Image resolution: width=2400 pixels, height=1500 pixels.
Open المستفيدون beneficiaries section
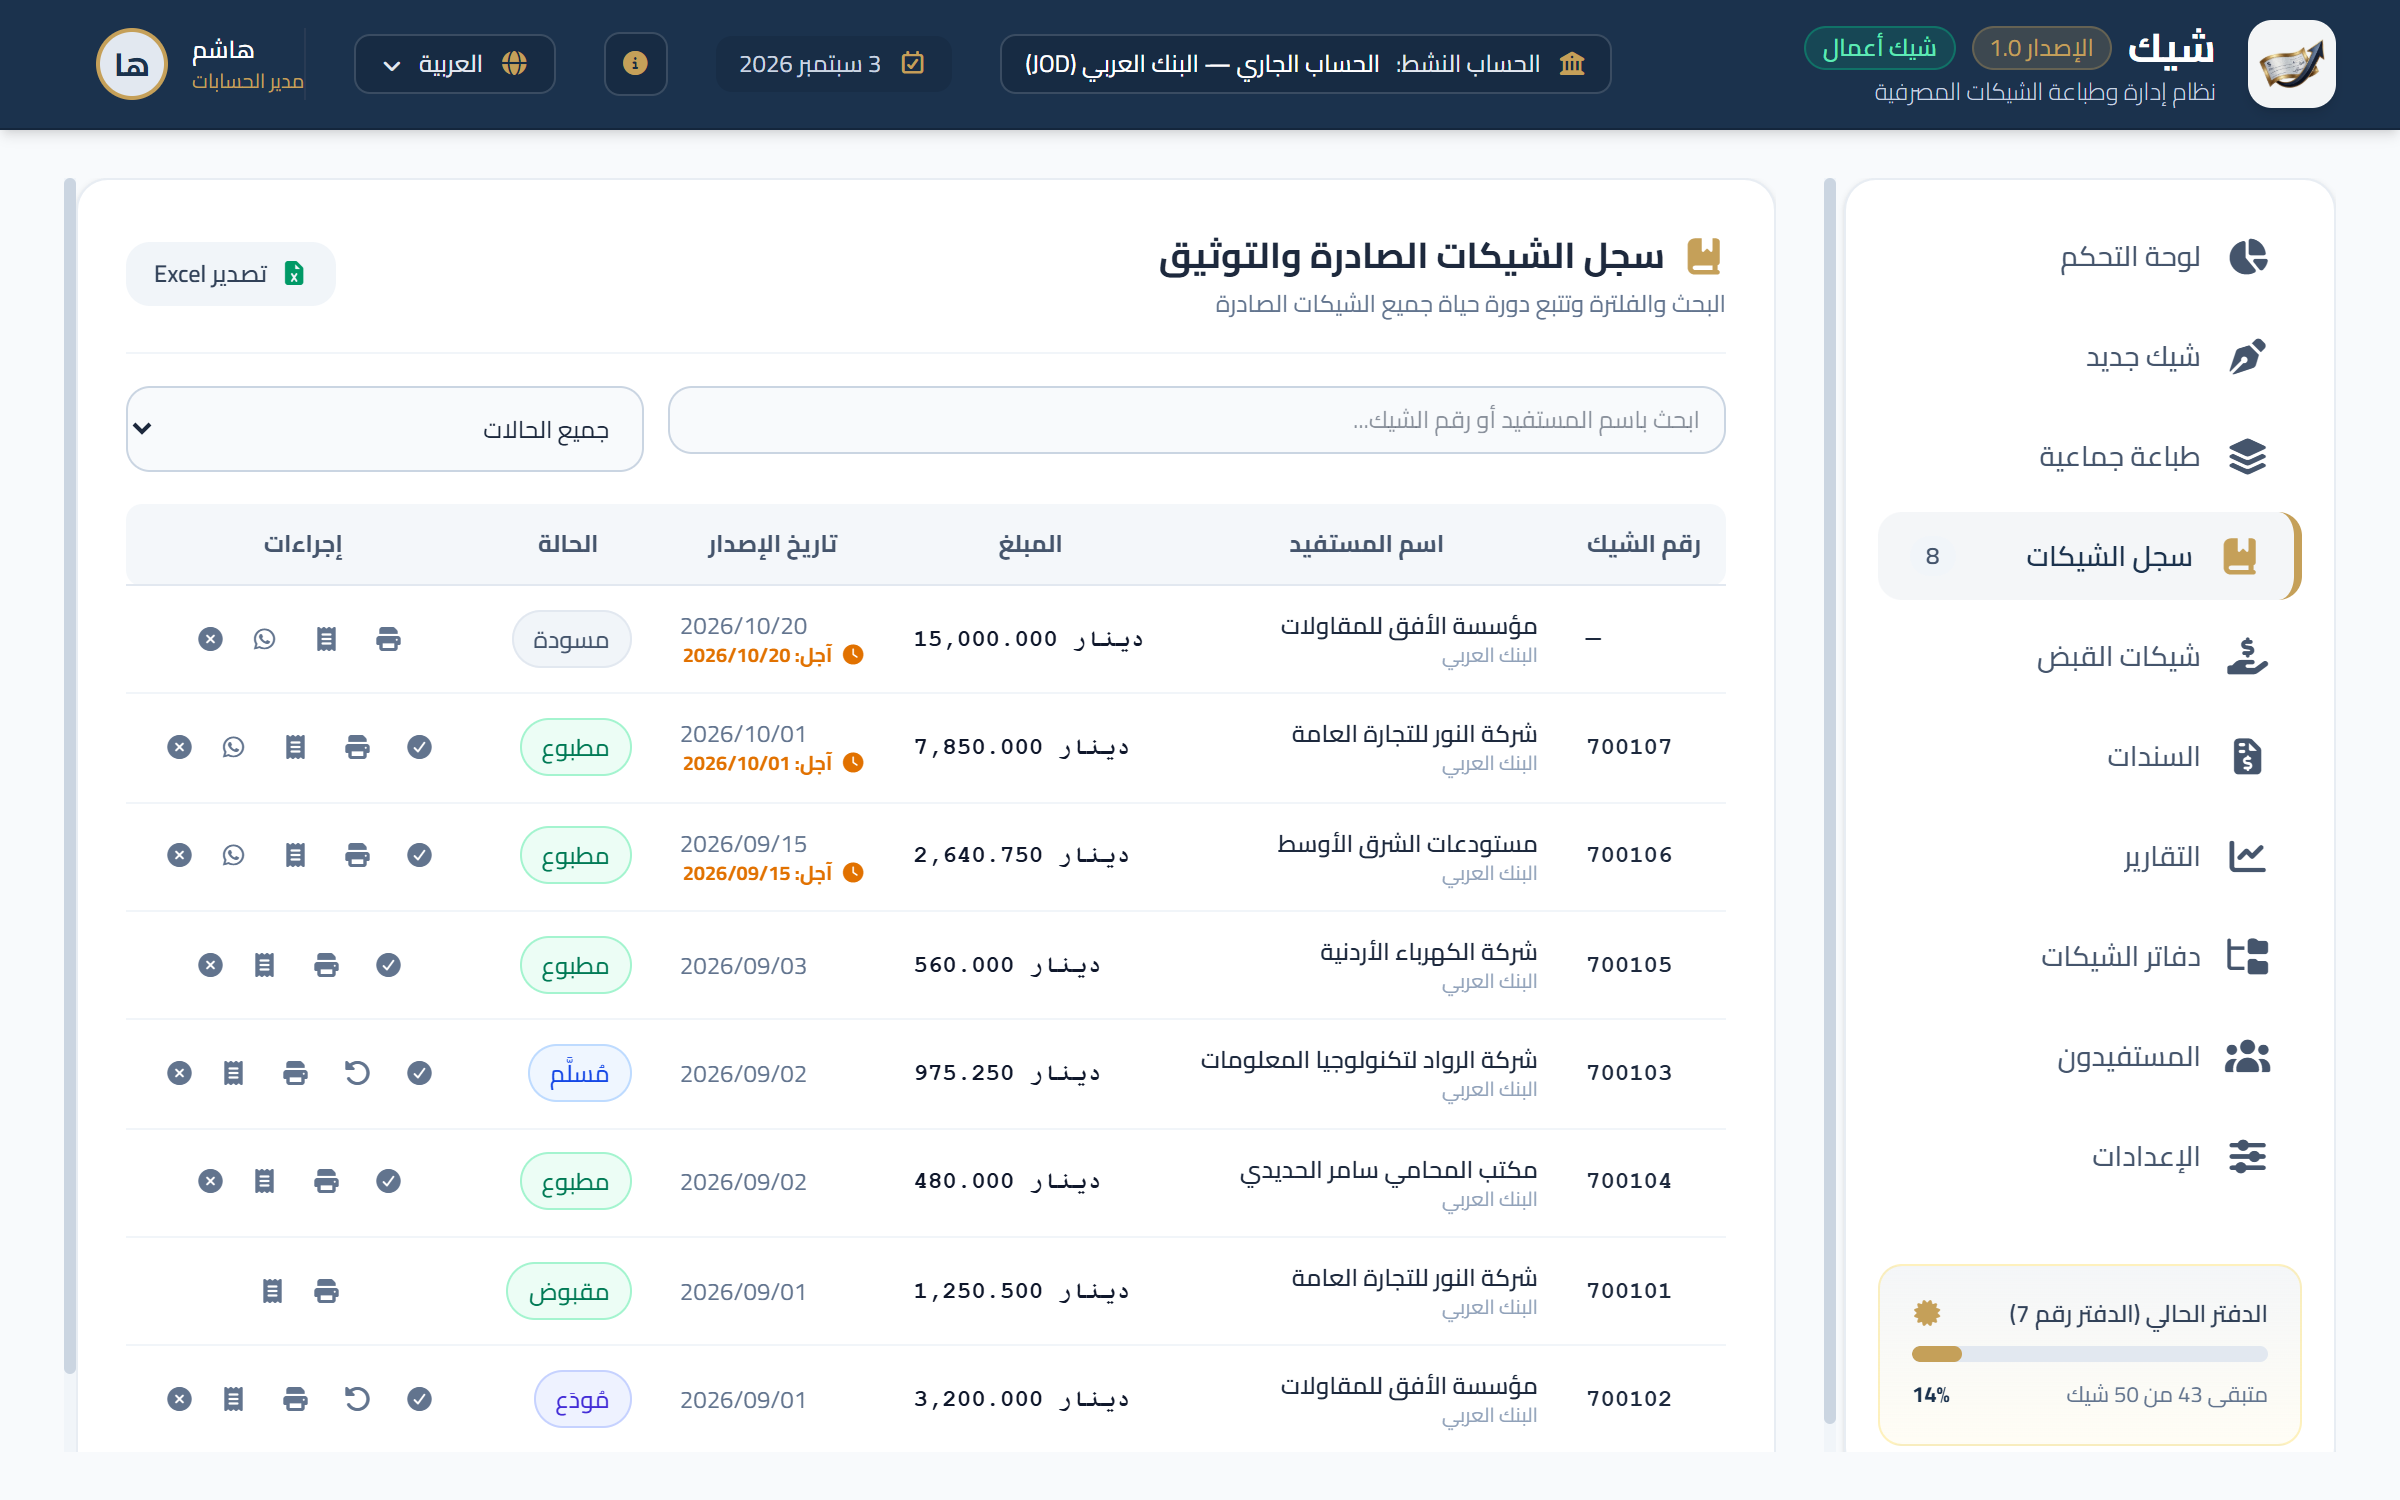click(2090, 1057)
